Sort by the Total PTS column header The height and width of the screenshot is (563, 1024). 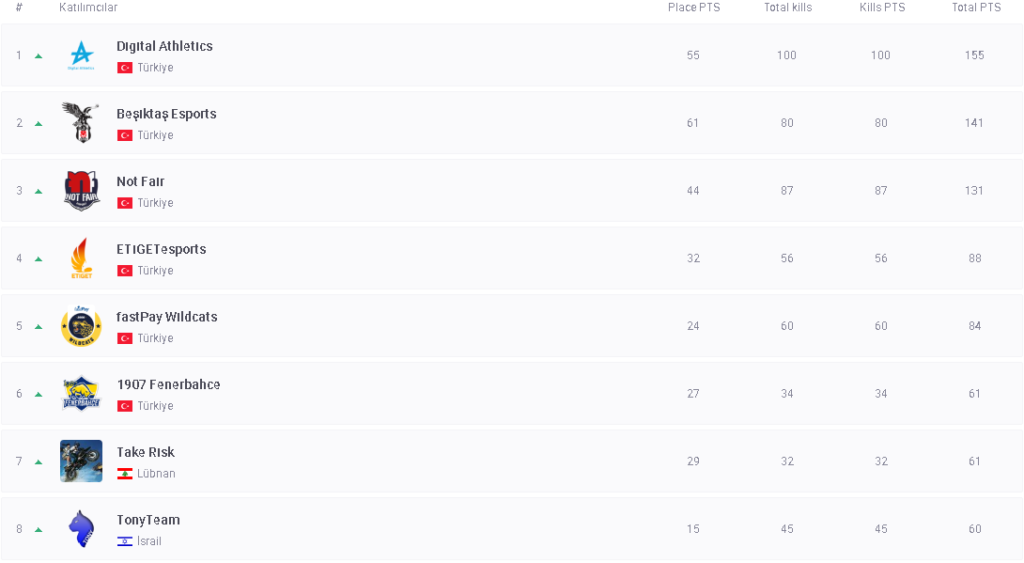tap(976, 8)
